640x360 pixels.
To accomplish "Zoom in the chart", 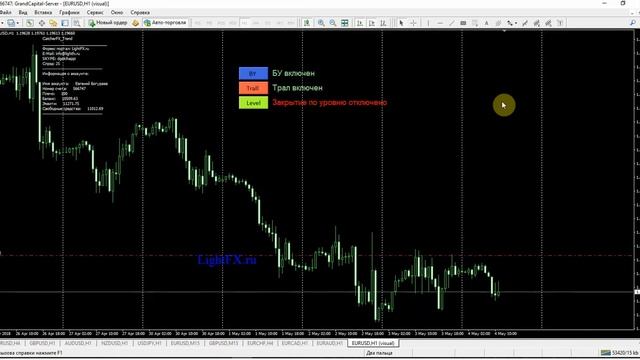I will 321,23.
